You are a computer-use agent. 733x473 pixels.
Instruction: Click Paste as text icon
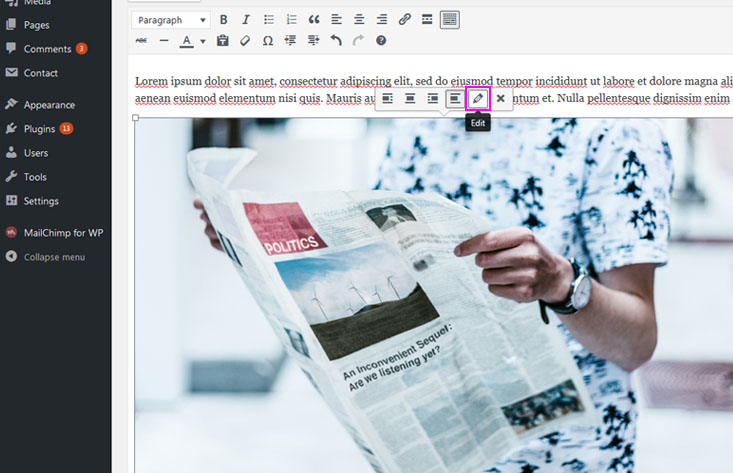coord(223,41)
